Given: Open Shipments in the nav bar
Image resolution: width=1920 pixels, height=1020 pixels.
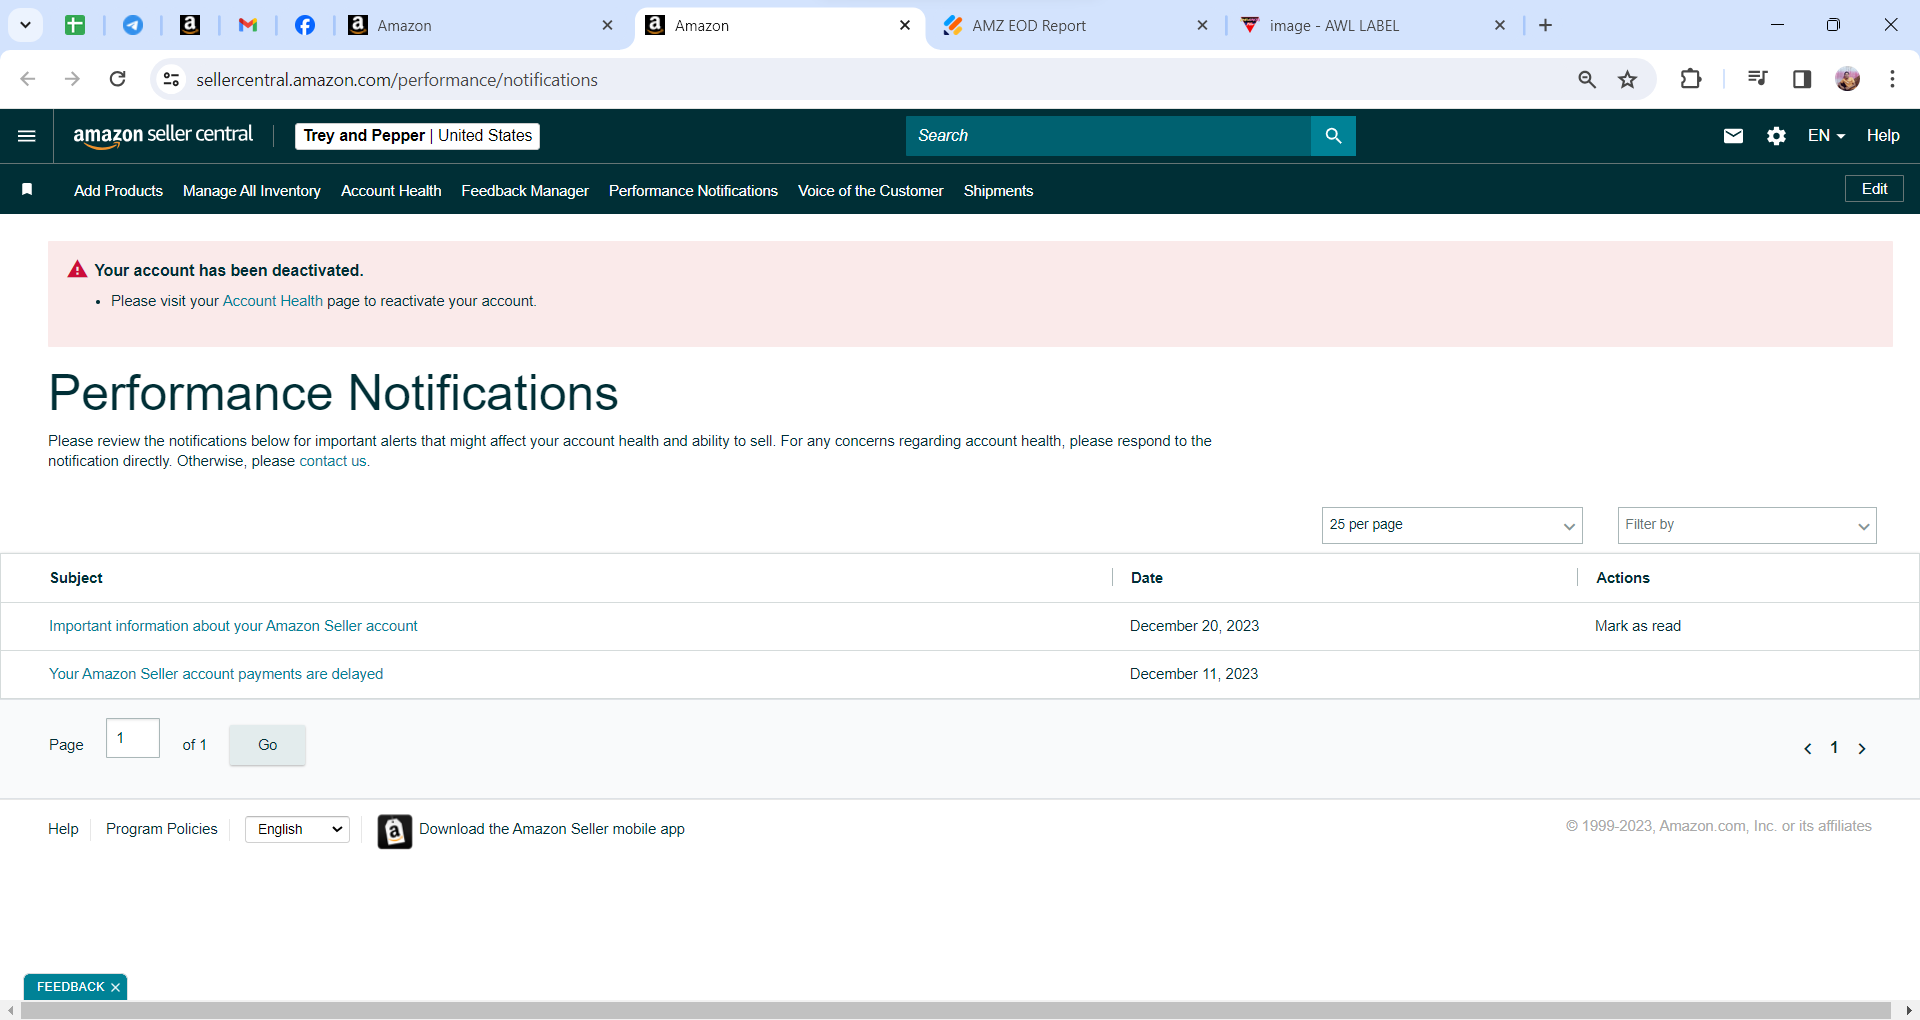Looking at the screenshot, I should click(x=998, y=191).
